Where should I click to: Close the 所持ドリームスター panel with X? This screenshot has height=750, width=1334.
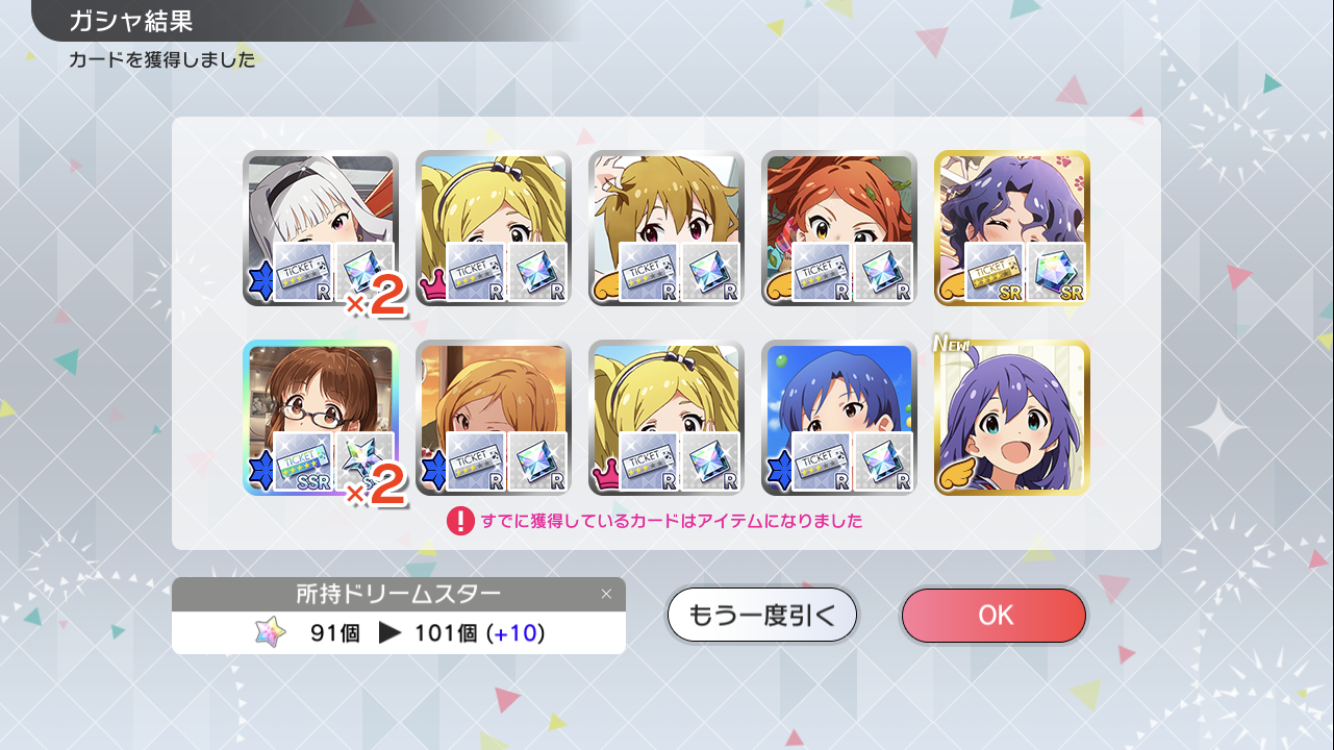click(606, 594)
